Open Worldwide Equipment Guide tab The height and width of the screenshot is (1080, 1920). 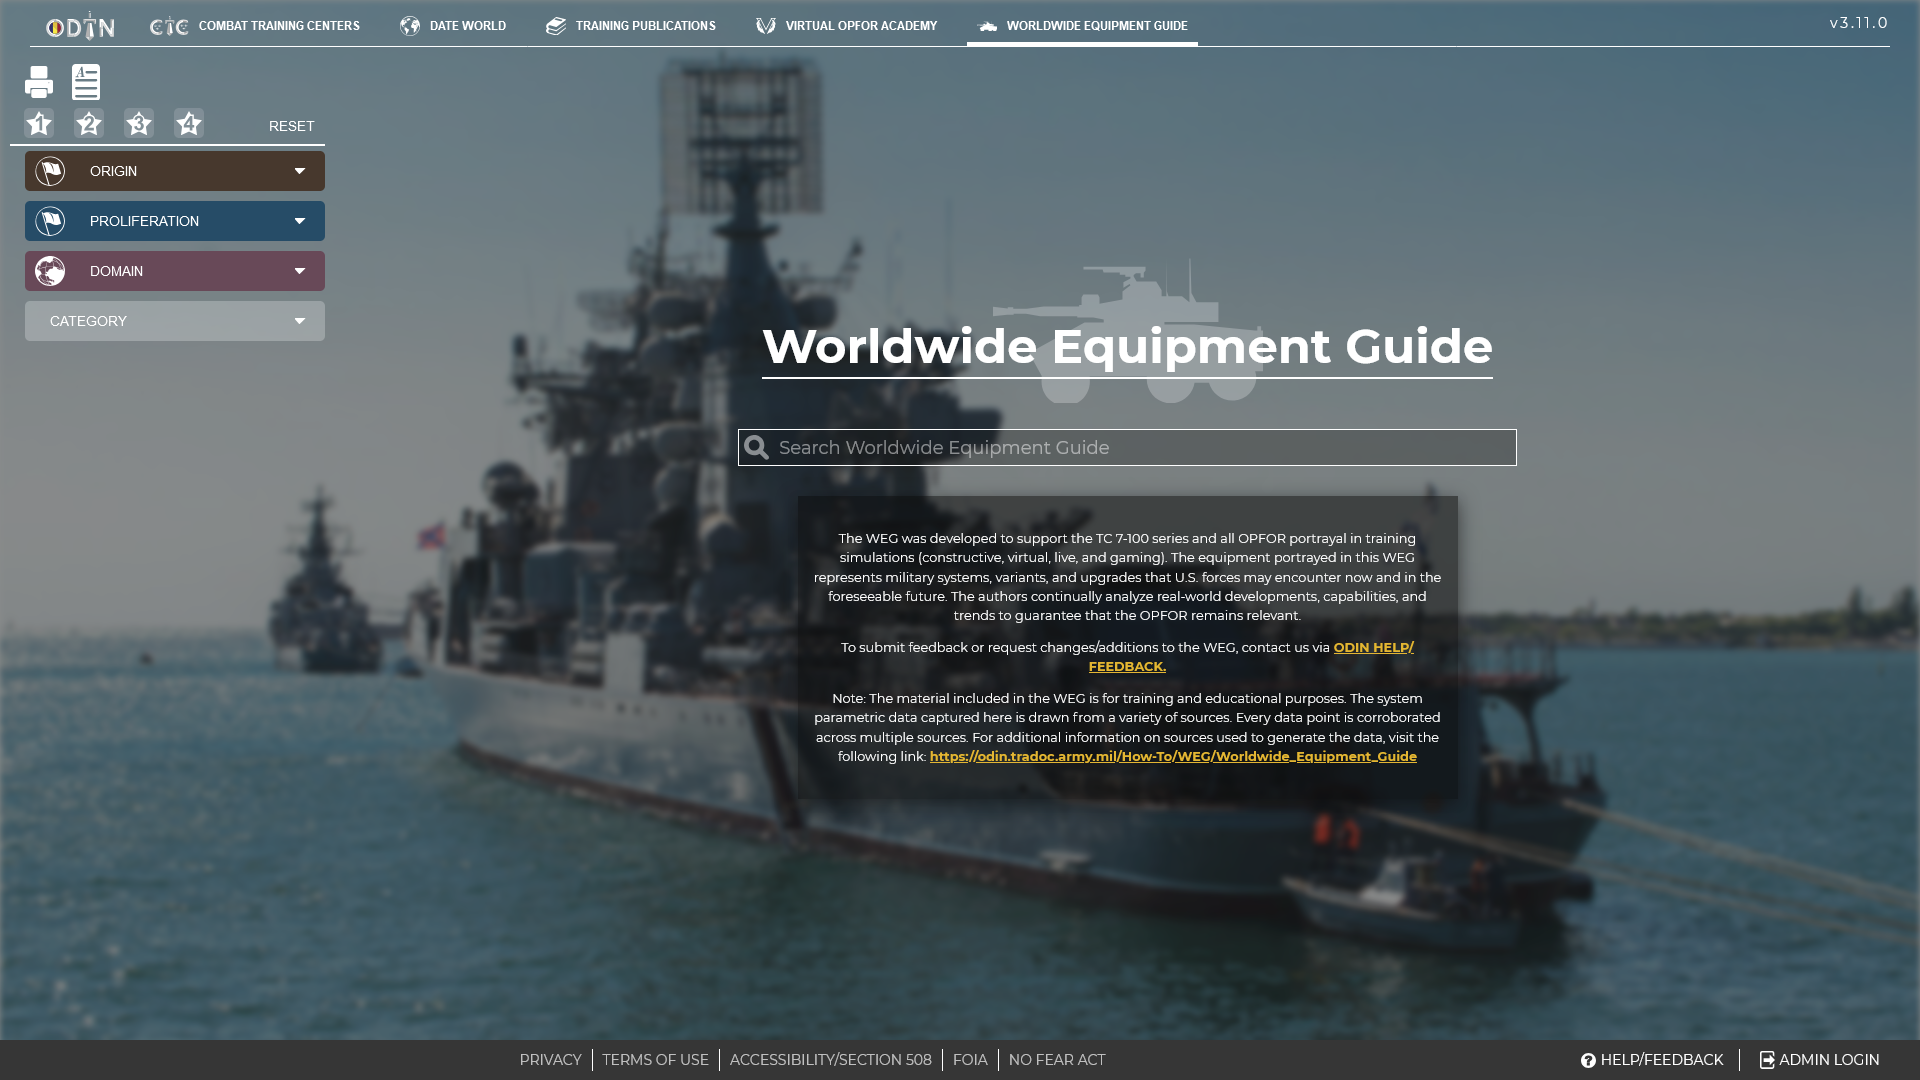click(1082, 26)
